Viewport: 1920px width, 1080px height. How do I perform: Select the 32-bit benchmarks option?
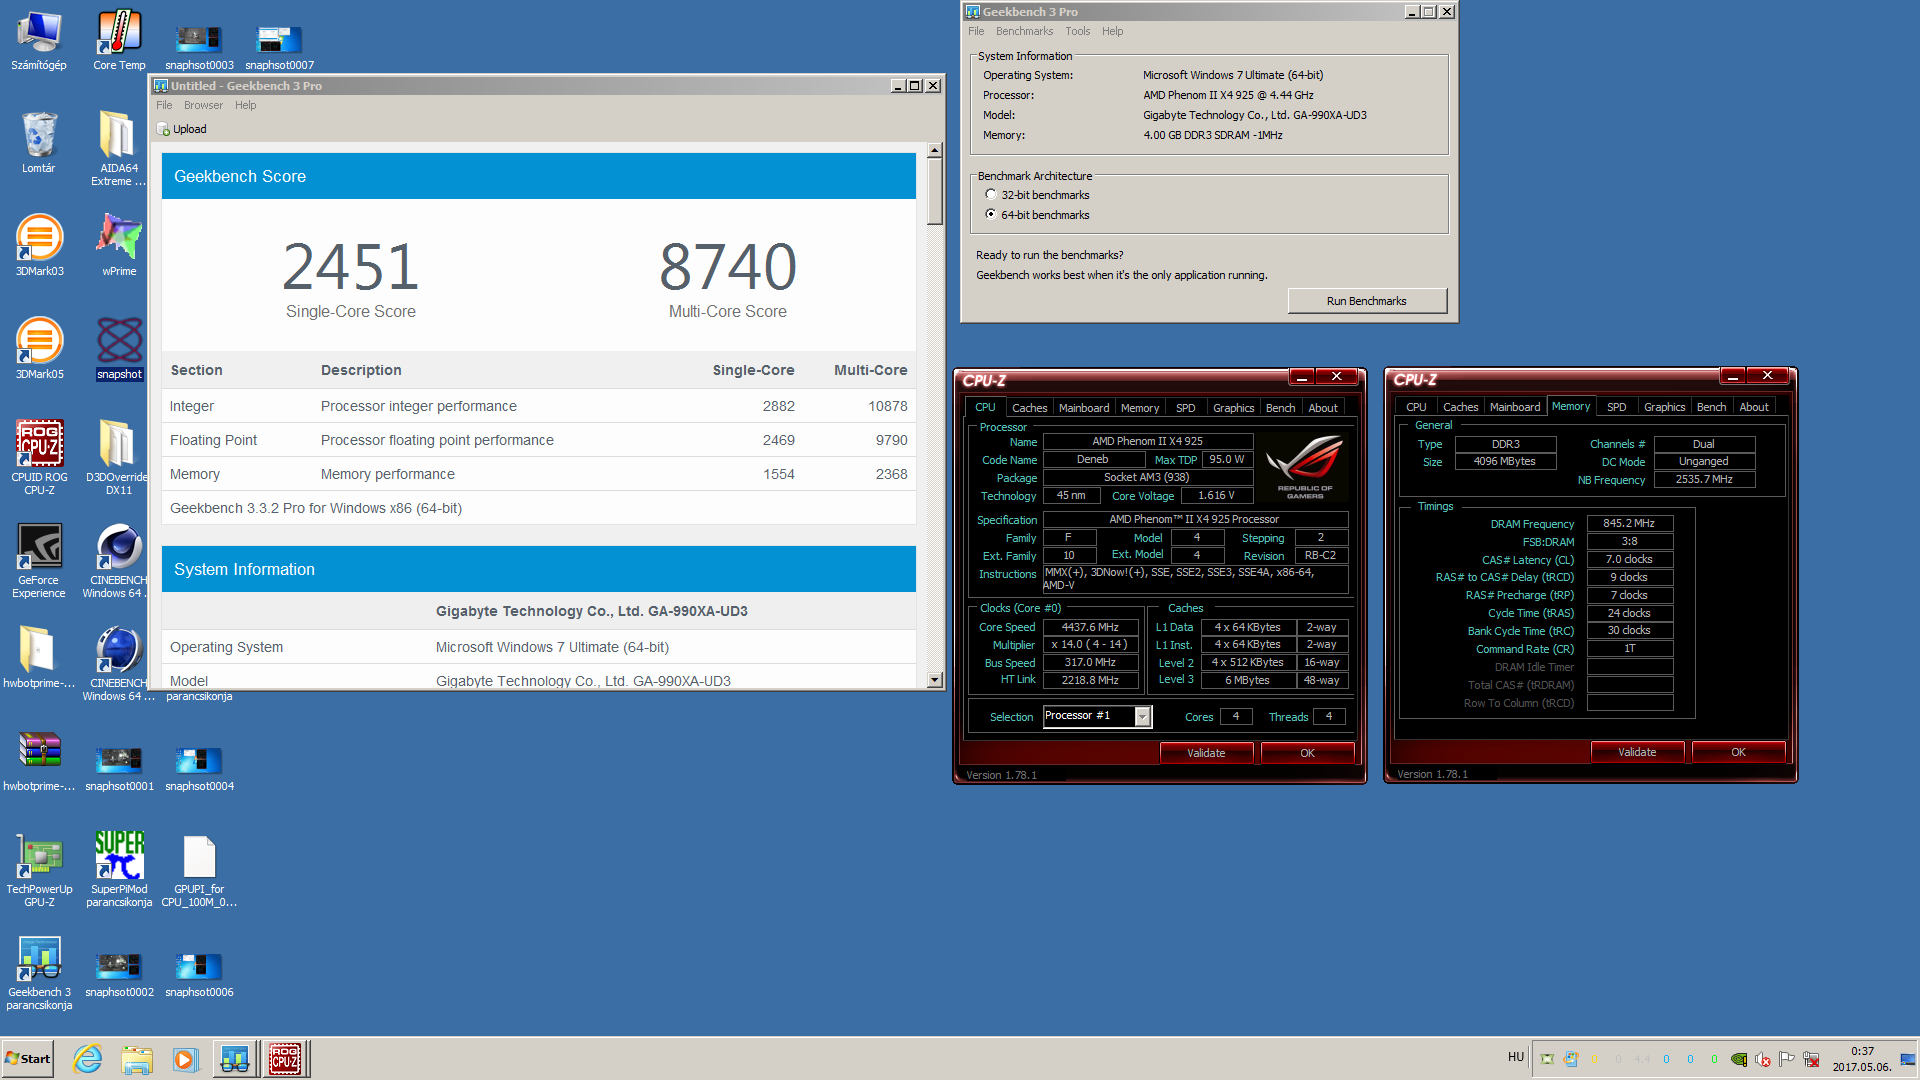[x=1037, y=195]
